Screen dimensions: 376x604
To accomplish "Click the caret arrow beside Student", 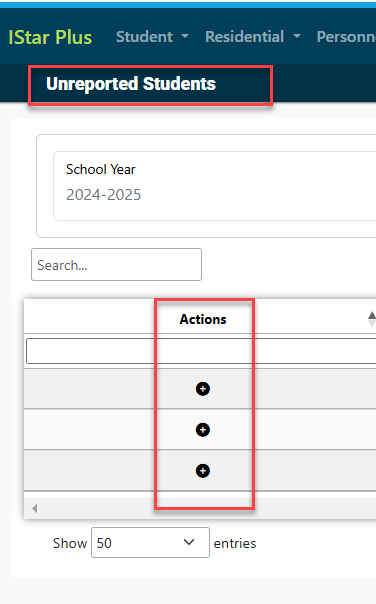I will pos(185,36).
